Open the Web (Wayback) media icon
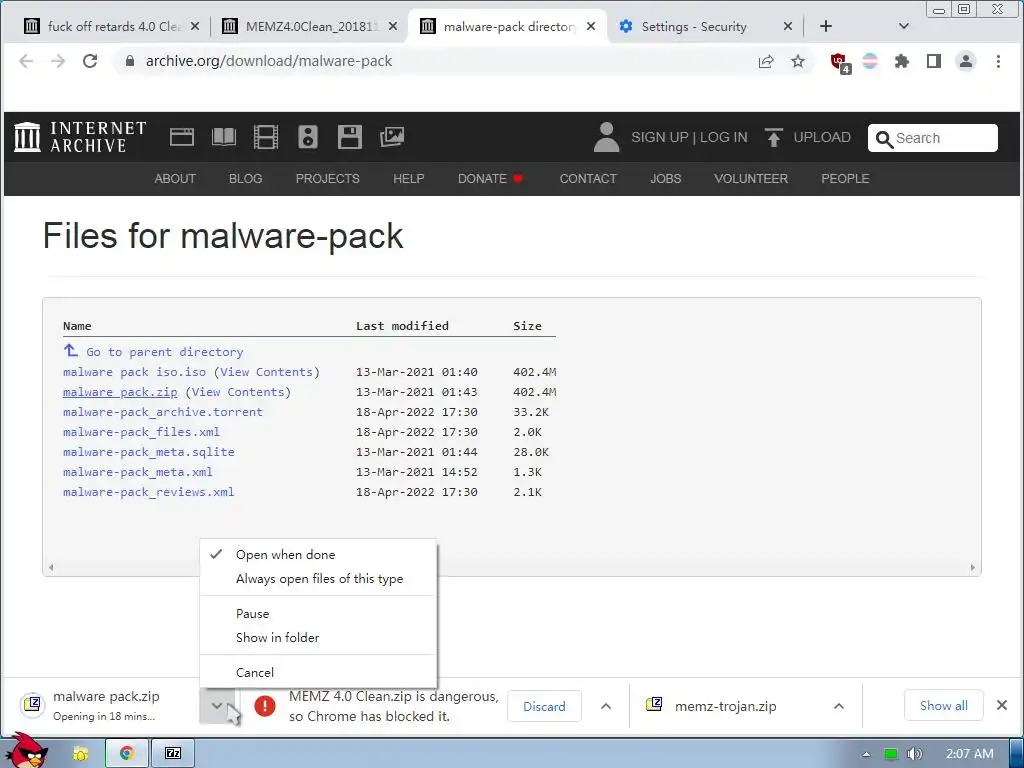Viewport: 1024px width, 768px height. click(182, 137)
